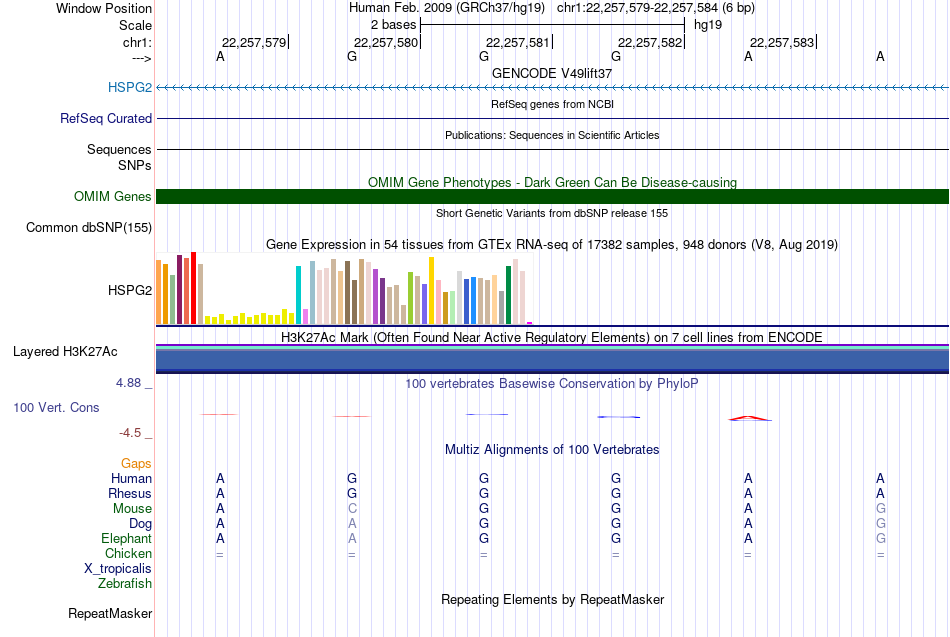
Task: Click the orange Gaps label
Action: pyautogui.click(x=136, y=464)
